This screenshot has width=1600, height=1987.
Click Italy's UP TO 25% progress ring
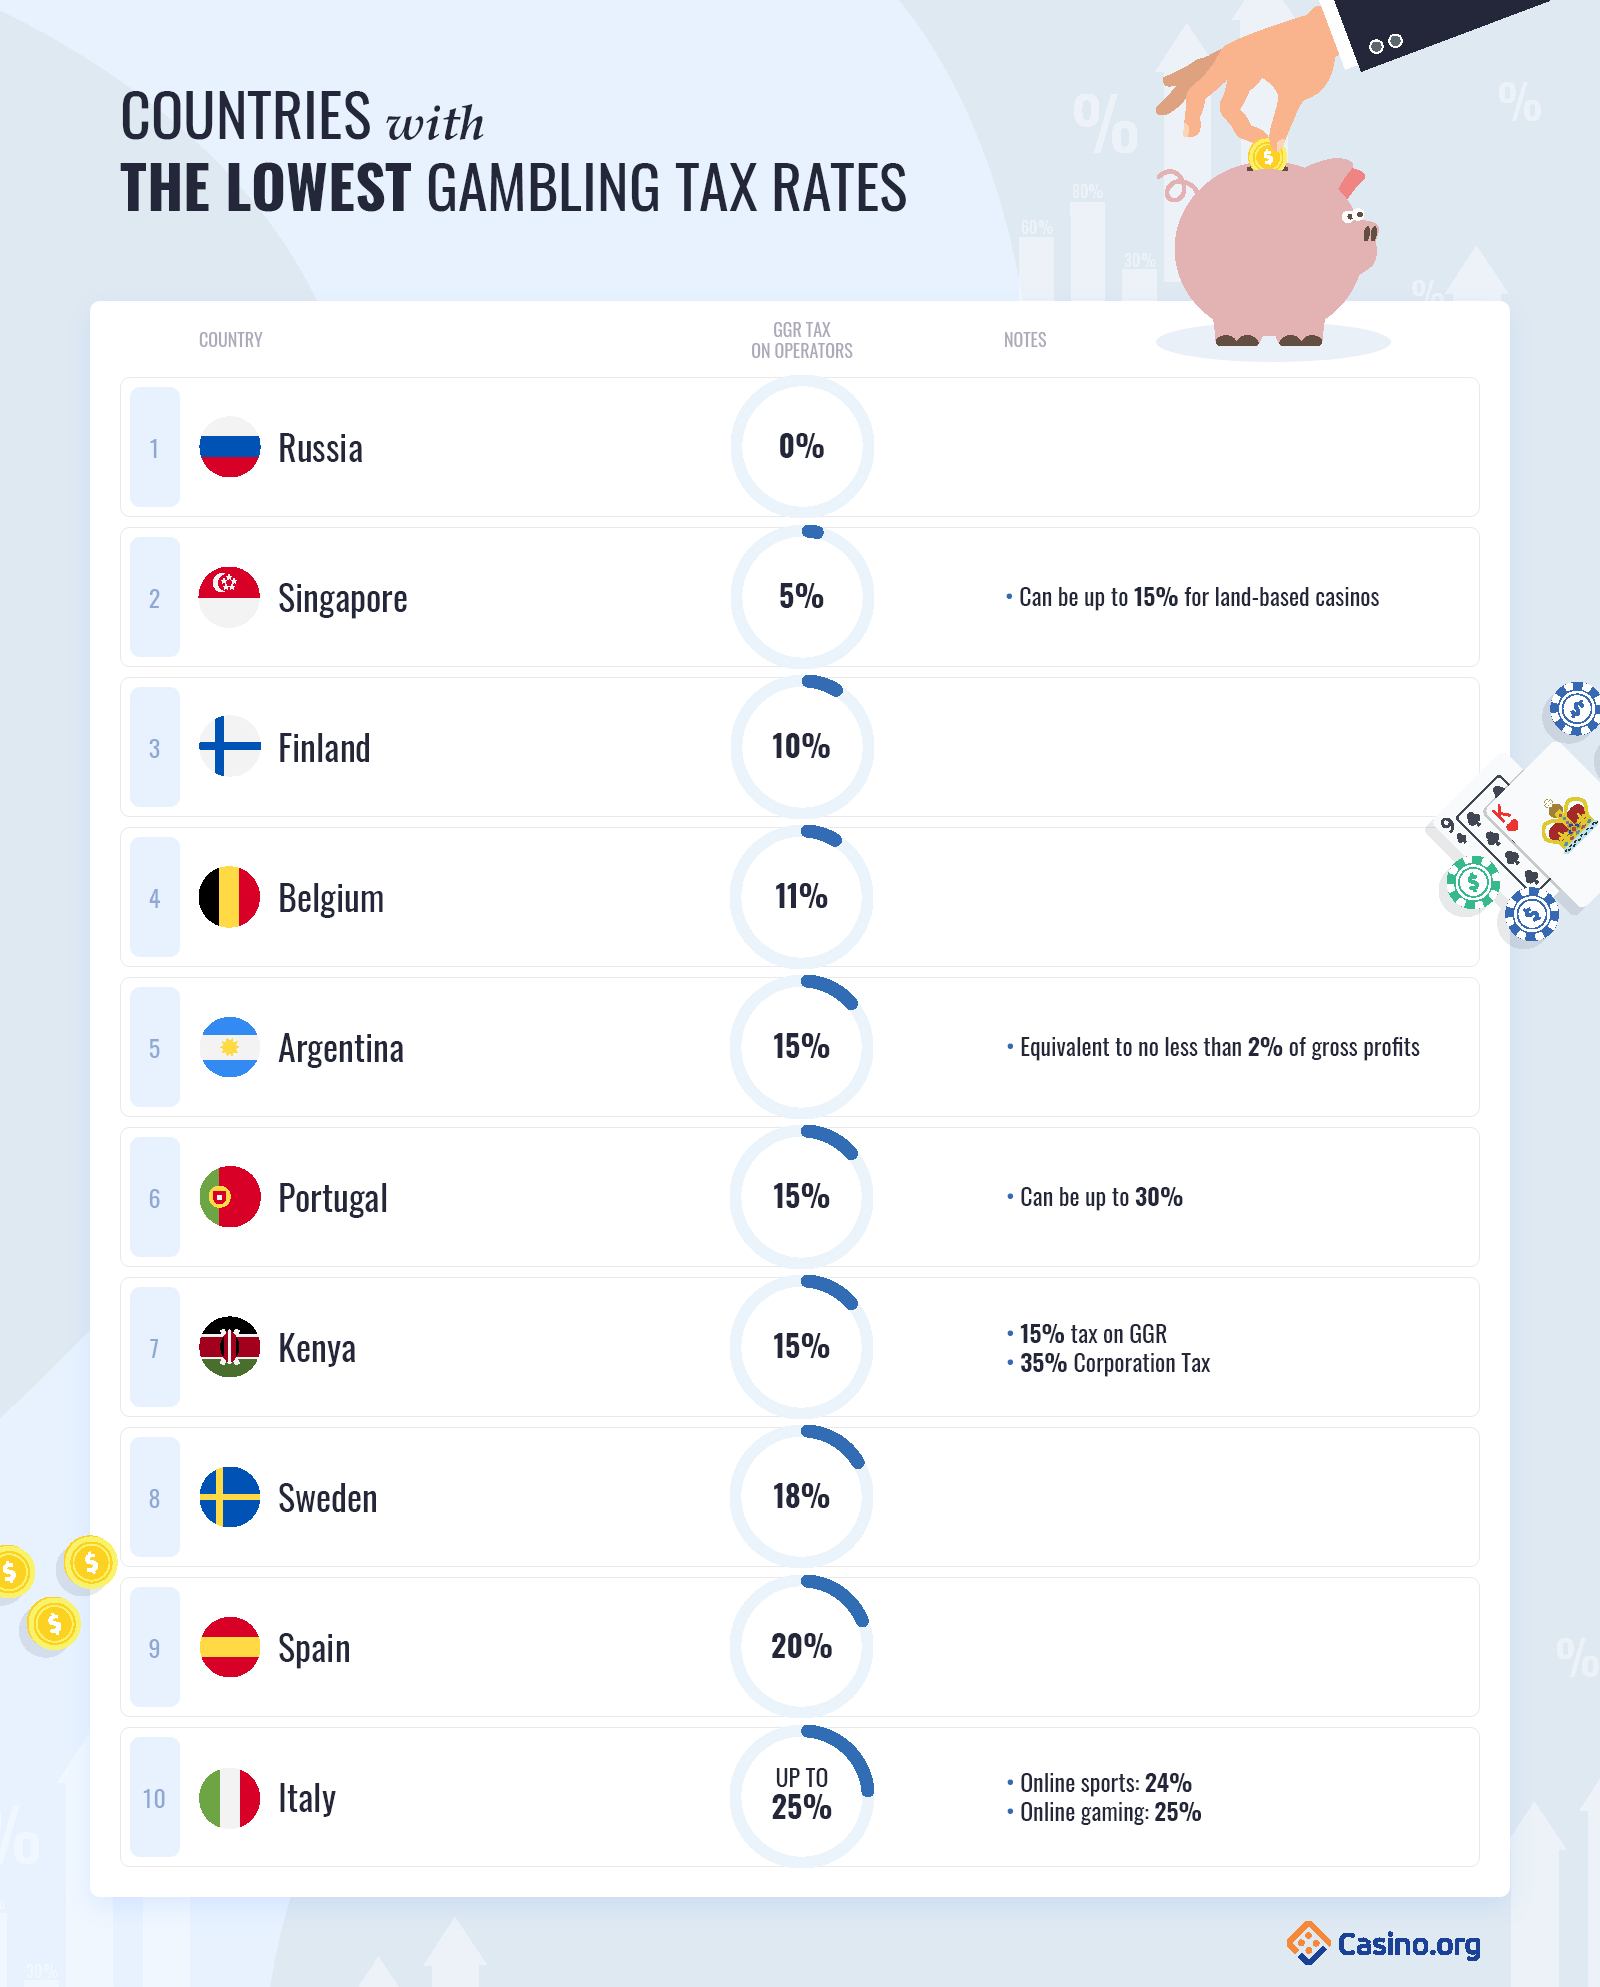pyautogui.click(x=802, y=1796)
